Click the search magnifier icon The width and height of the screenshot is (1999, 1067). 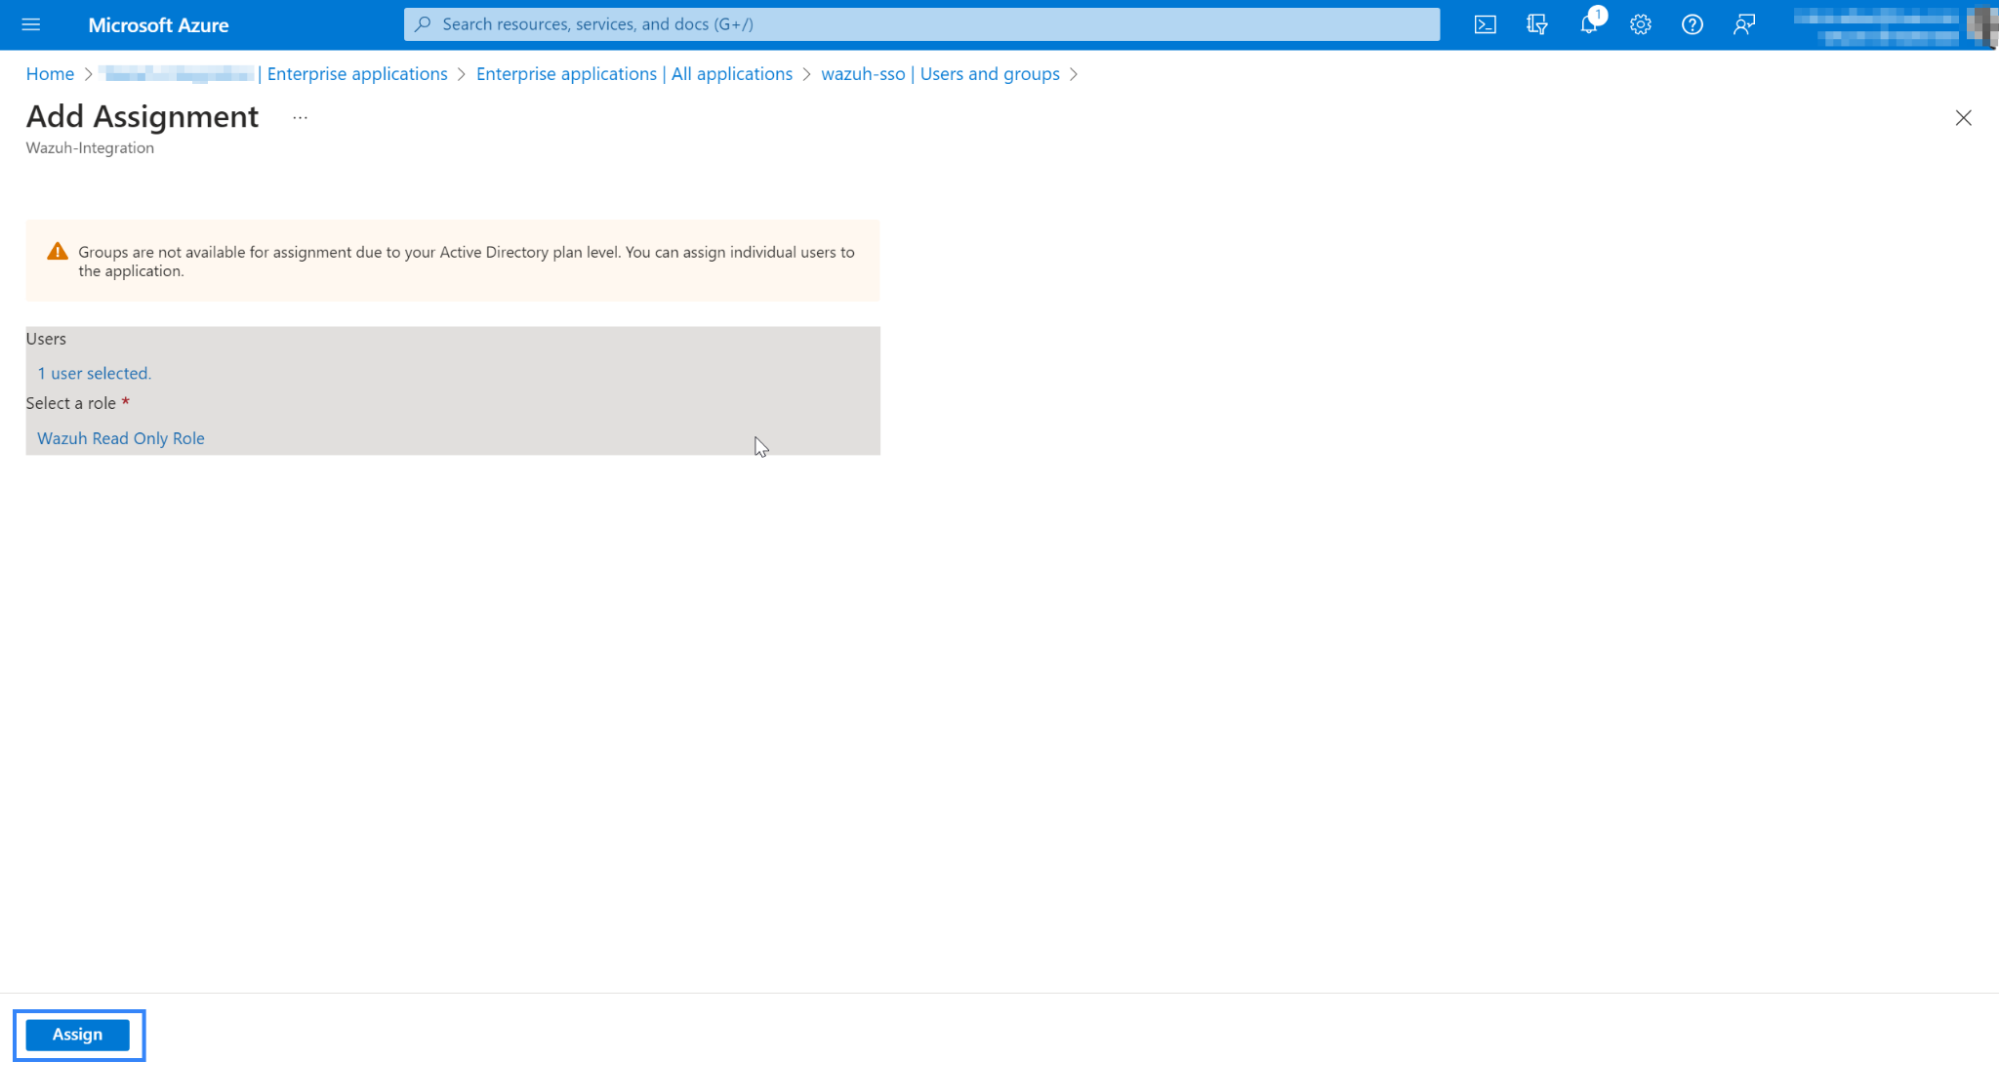(423, 24)
